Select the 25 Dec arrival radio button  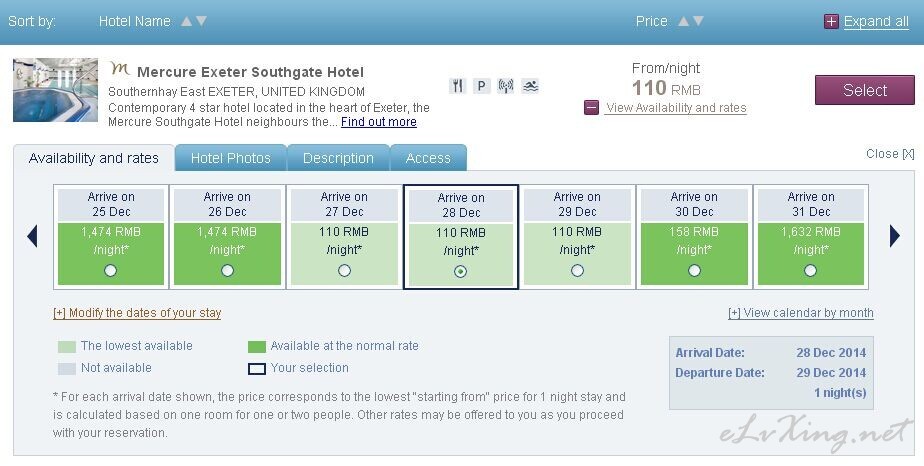[110, 270]
